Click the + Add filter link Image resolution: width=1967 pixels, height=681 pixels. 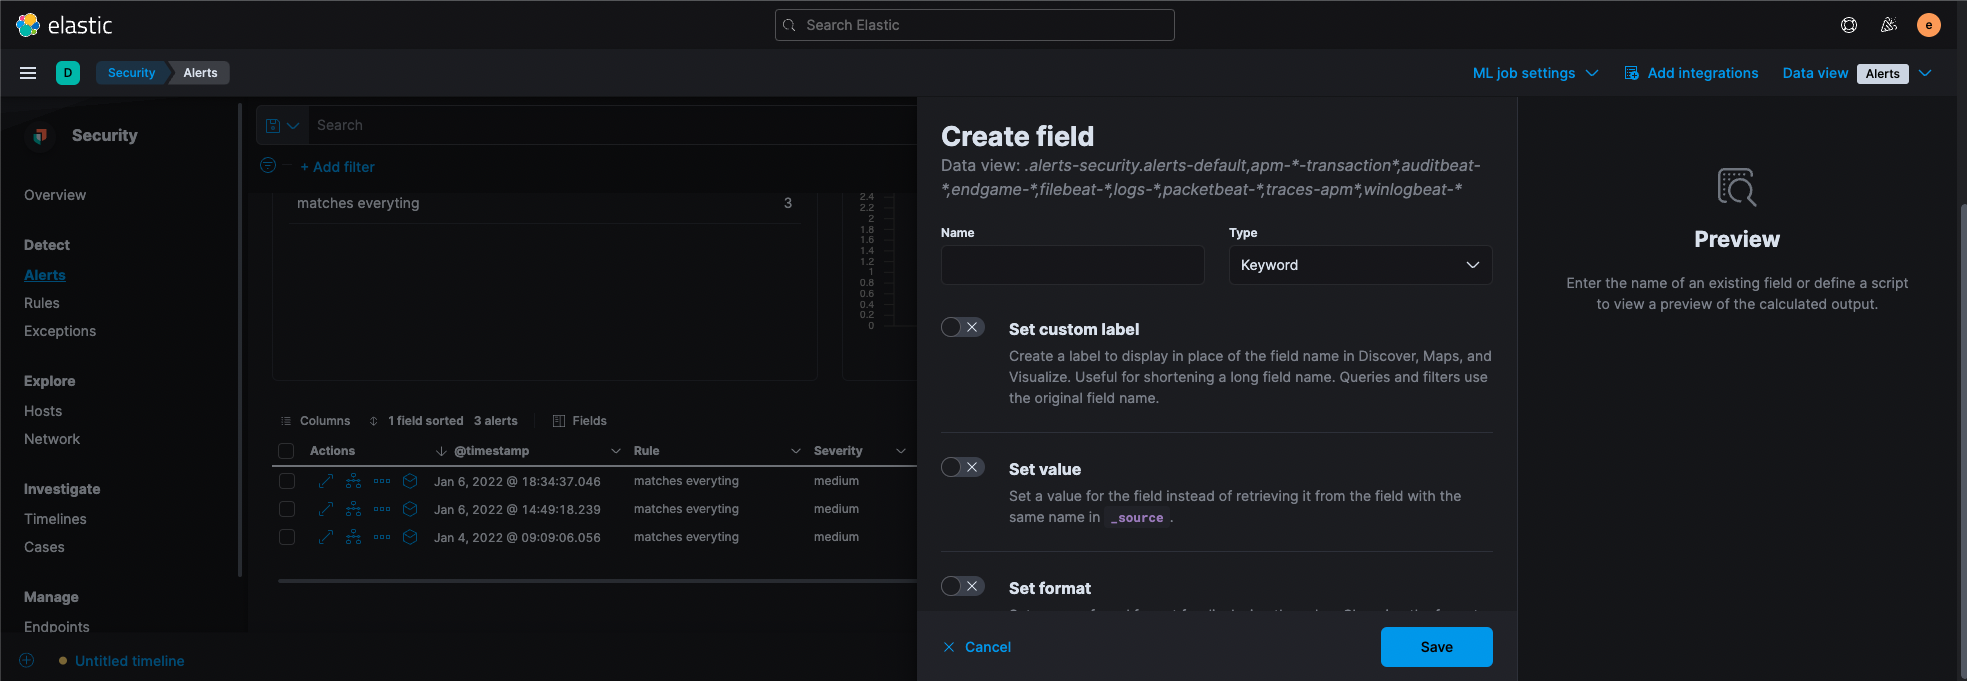point(337,167)
